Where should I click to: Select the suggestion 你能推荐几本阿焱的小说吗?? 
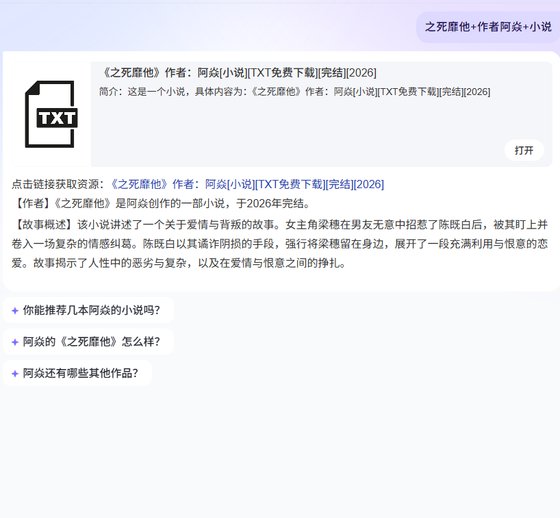point(88,310)
